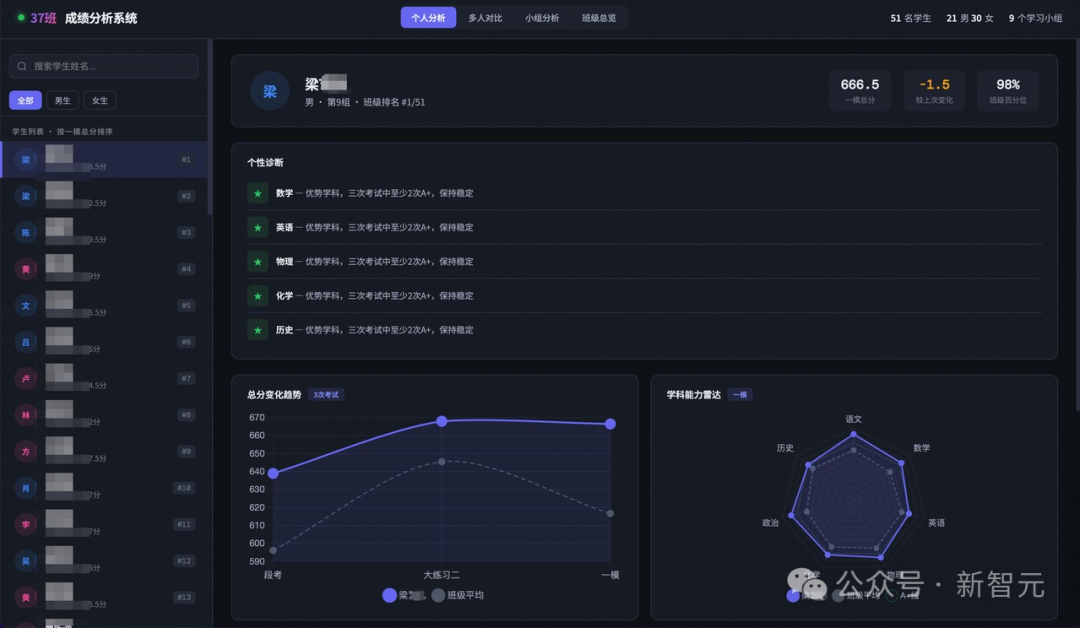Click the 98% 班级百分位 stat card
Screen dimensions: 1080x628
tap(1007, 90)
